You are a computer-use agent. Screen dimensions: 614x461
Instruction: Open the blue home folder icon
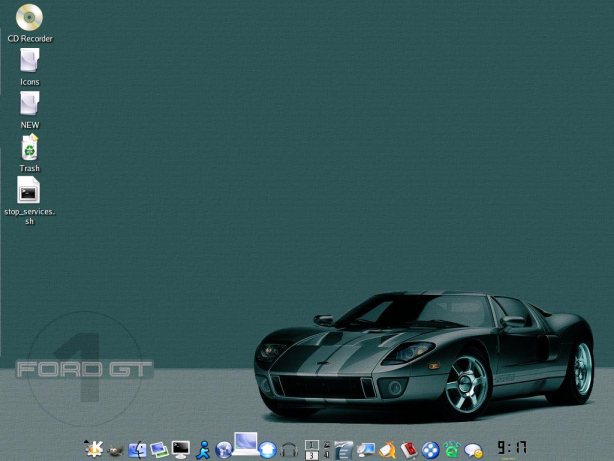pyautogui.click(x=268, y=450)
